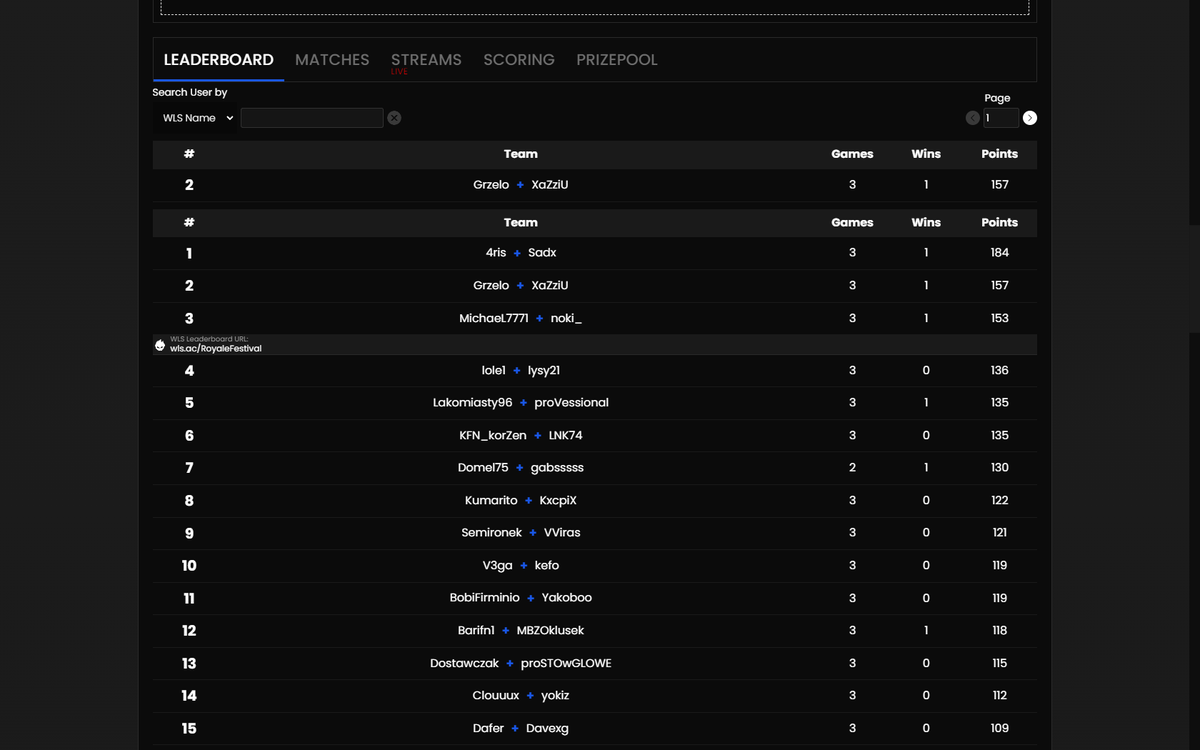
Task: Click the 118 points value of Barifn1 team
Action: coord(1000,631)
